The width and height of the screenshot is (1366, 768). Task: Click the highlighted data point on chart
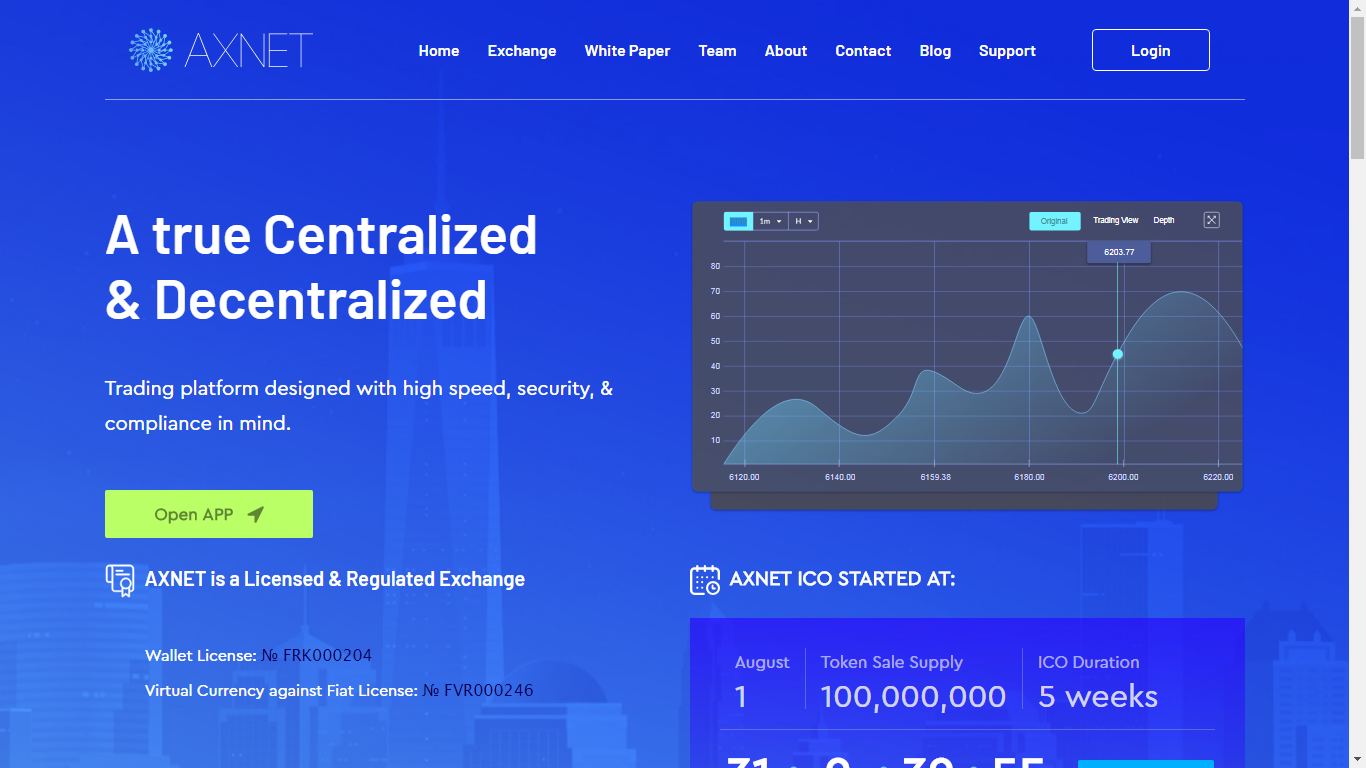1117,354
